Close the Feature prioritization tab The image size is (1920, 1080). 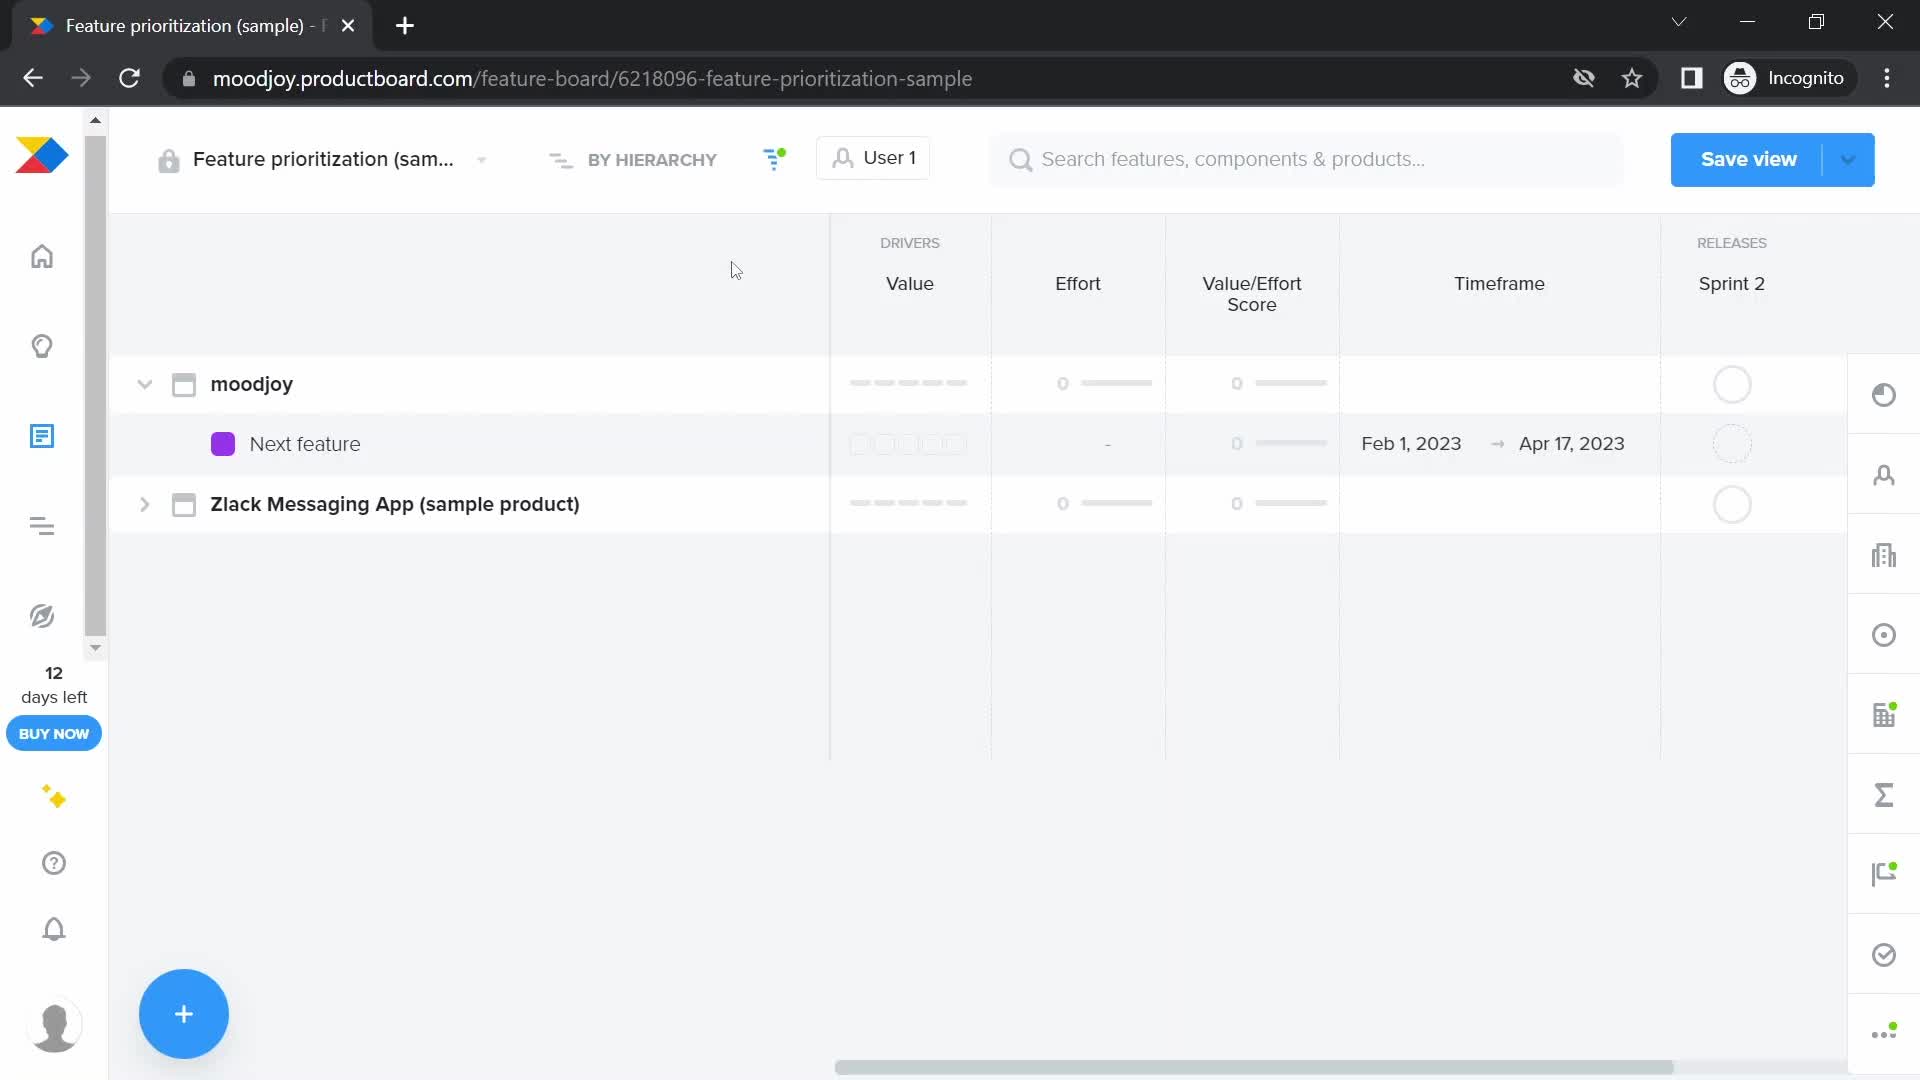click(x=348, y=26)
